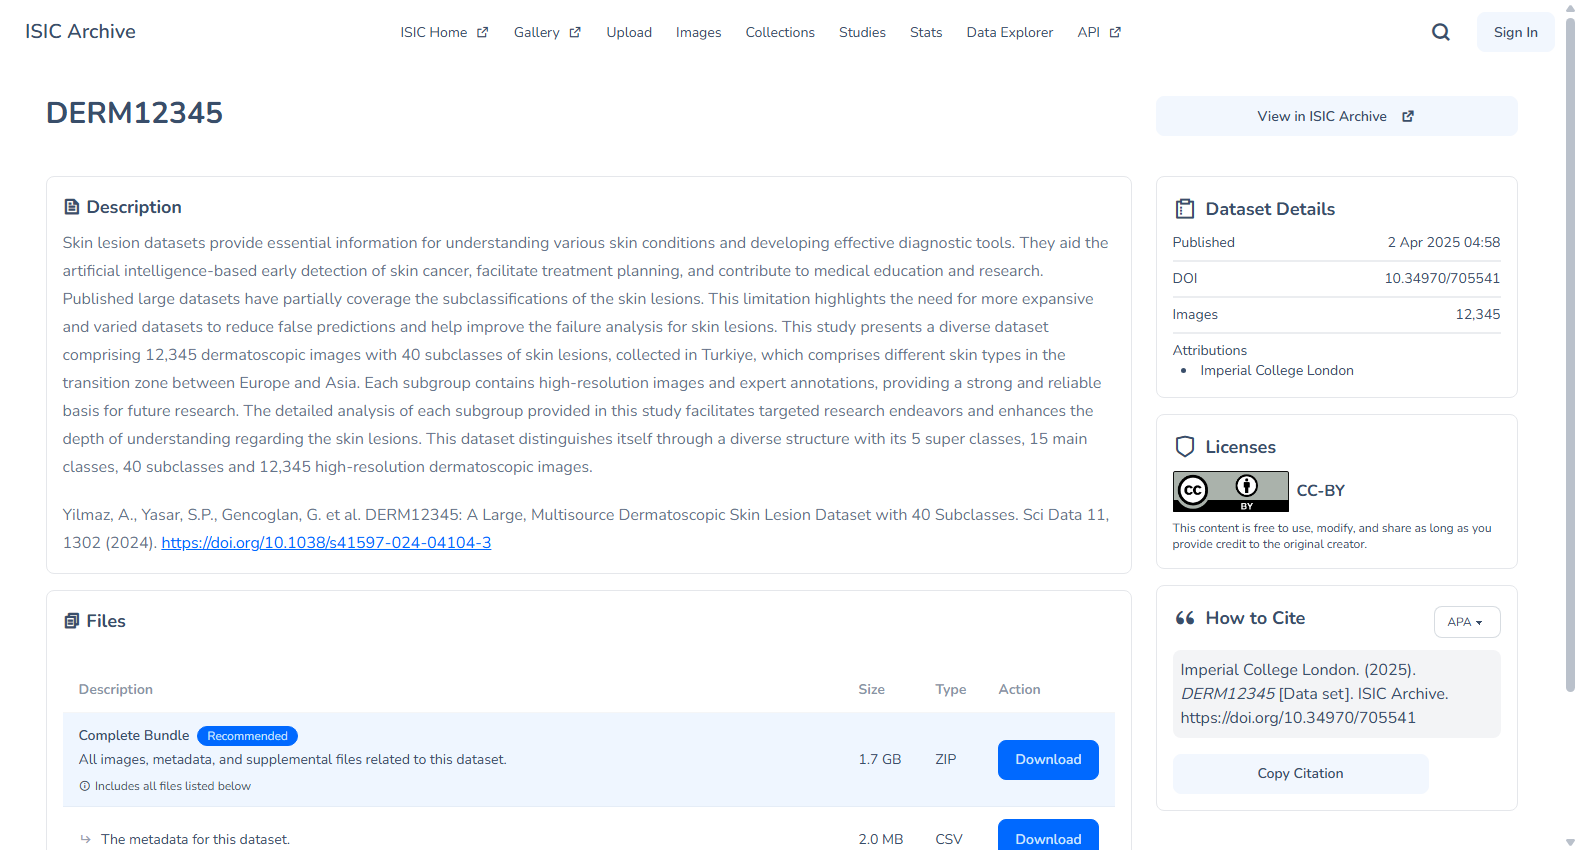Click the sub-item arrow before the metadata row
The height and width of the screenshot is (850, 1578).
[x=86, y=839]
